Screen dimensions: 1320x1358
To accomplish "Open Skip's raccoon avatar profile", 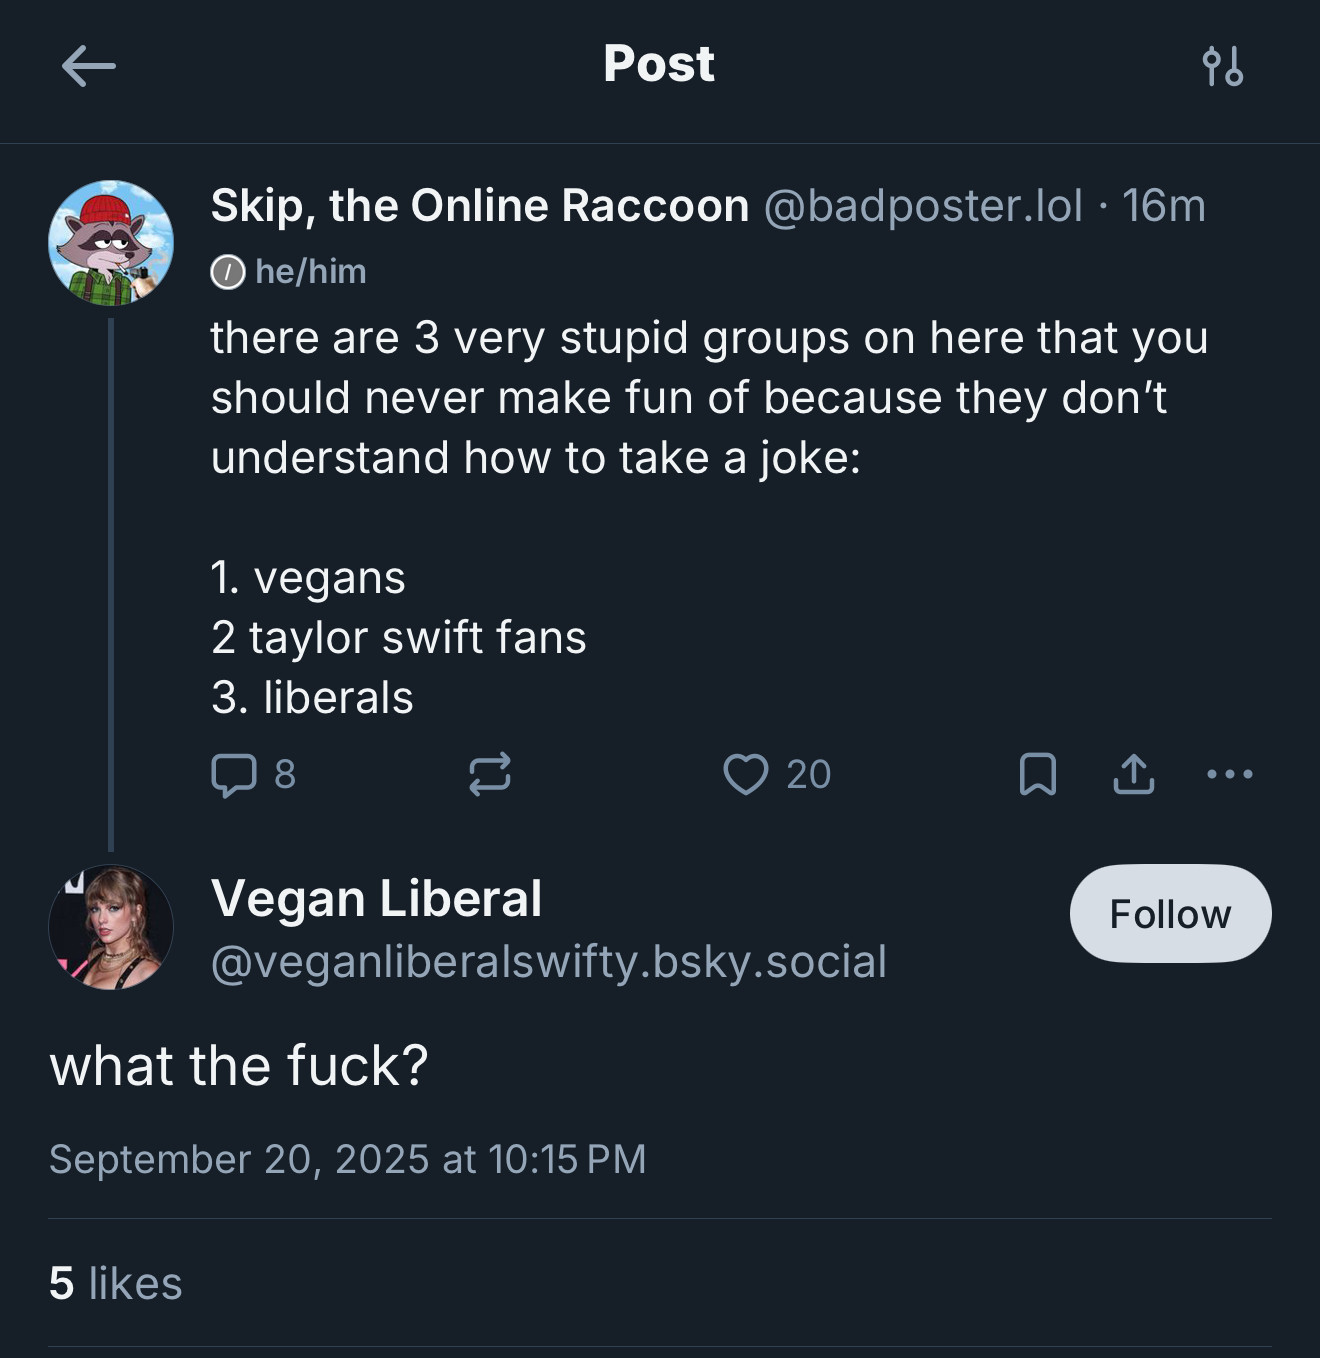I will tap(111, 243).
